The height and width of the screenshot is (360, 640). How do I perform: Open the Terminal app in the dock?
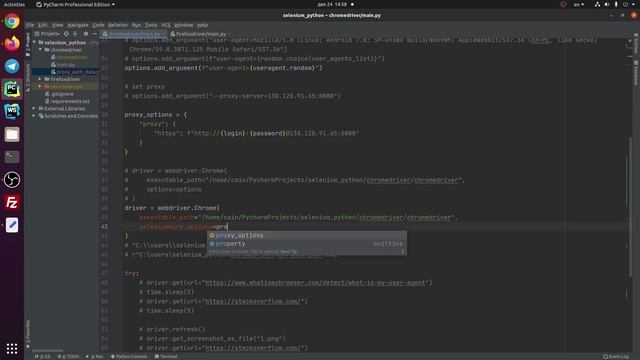pos(12,157)
